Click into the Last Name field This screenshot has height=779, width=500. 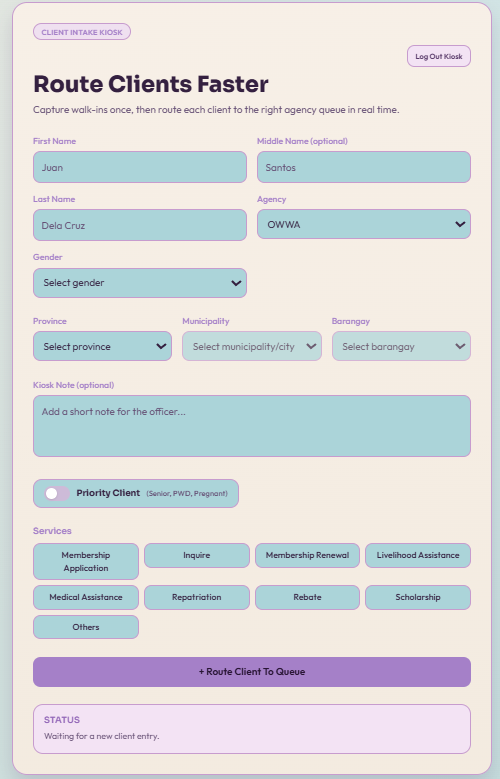click(x=140, y=225)
